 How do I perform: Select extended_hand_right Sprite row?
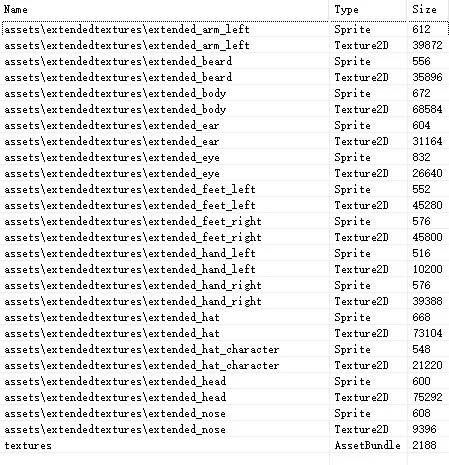pos(224,285)
